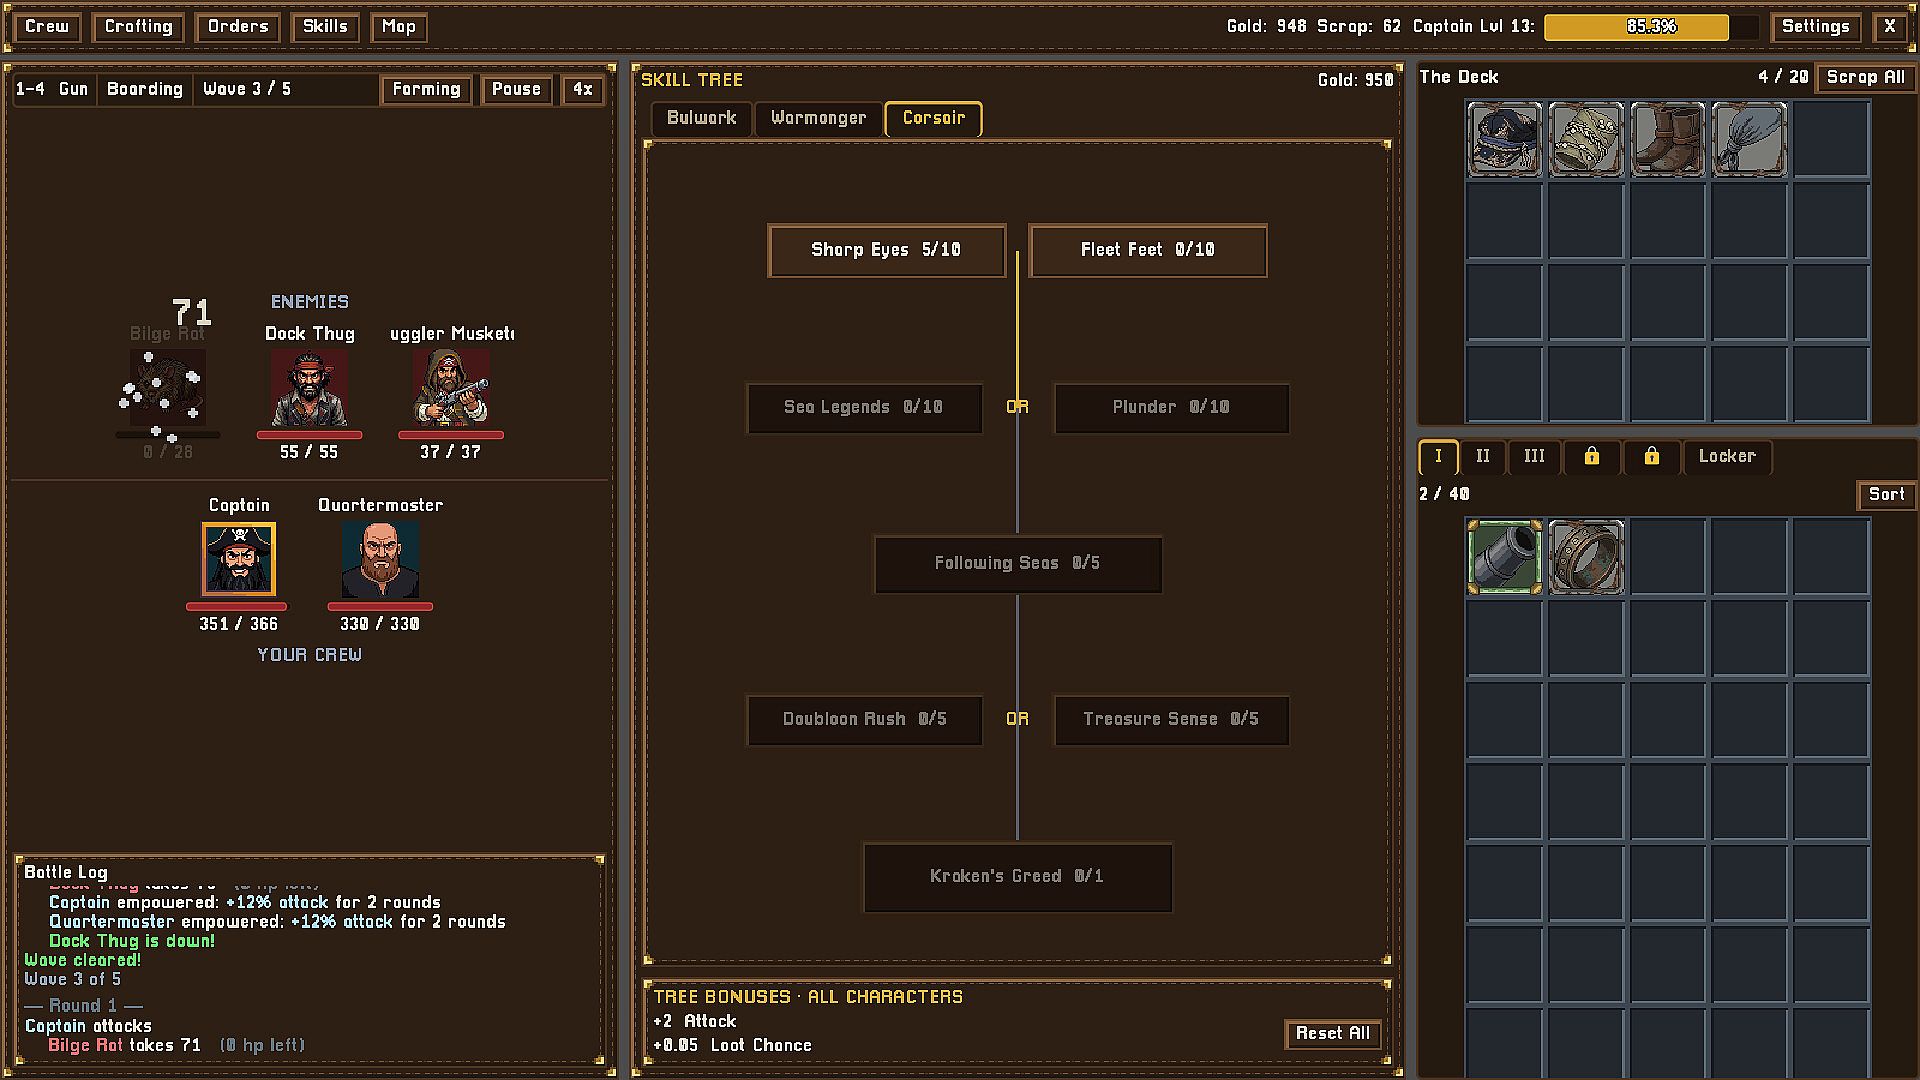This screenshot has width=1920, height=1080.
Task: Open the Map menu
Action: pos(398,27)
